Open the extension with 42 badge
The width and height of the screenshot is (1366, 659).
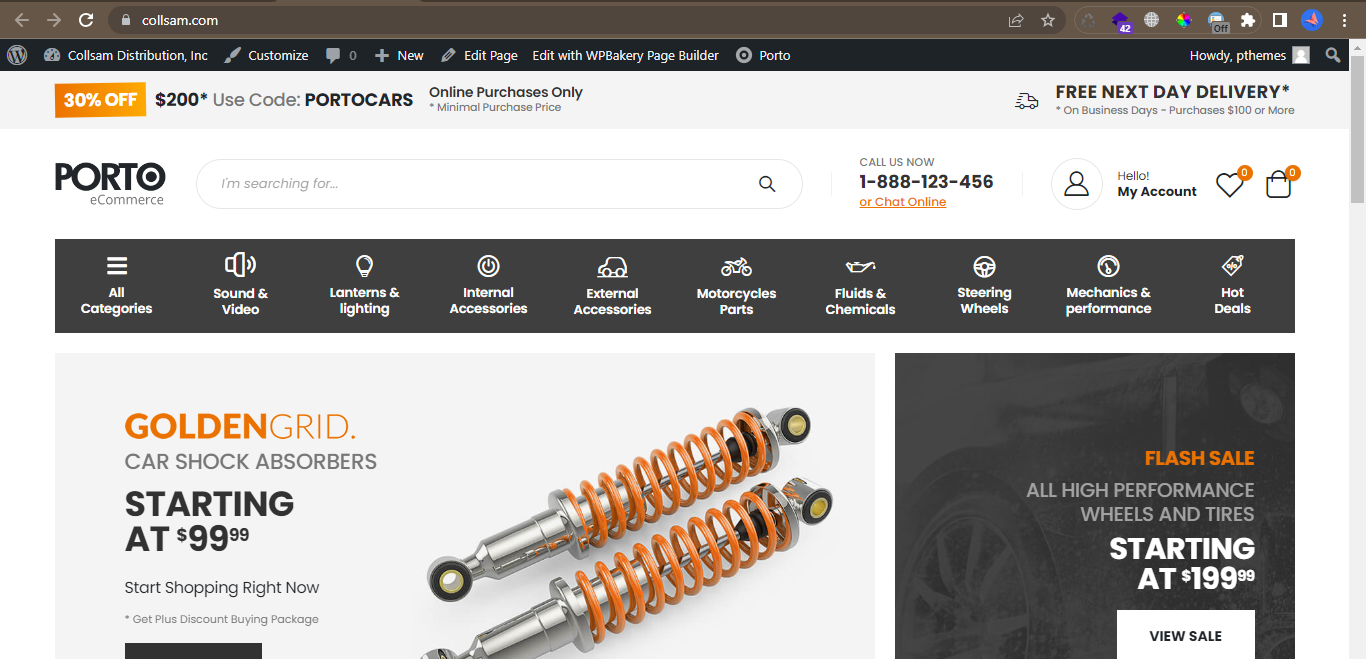[x=1121, y=21]
